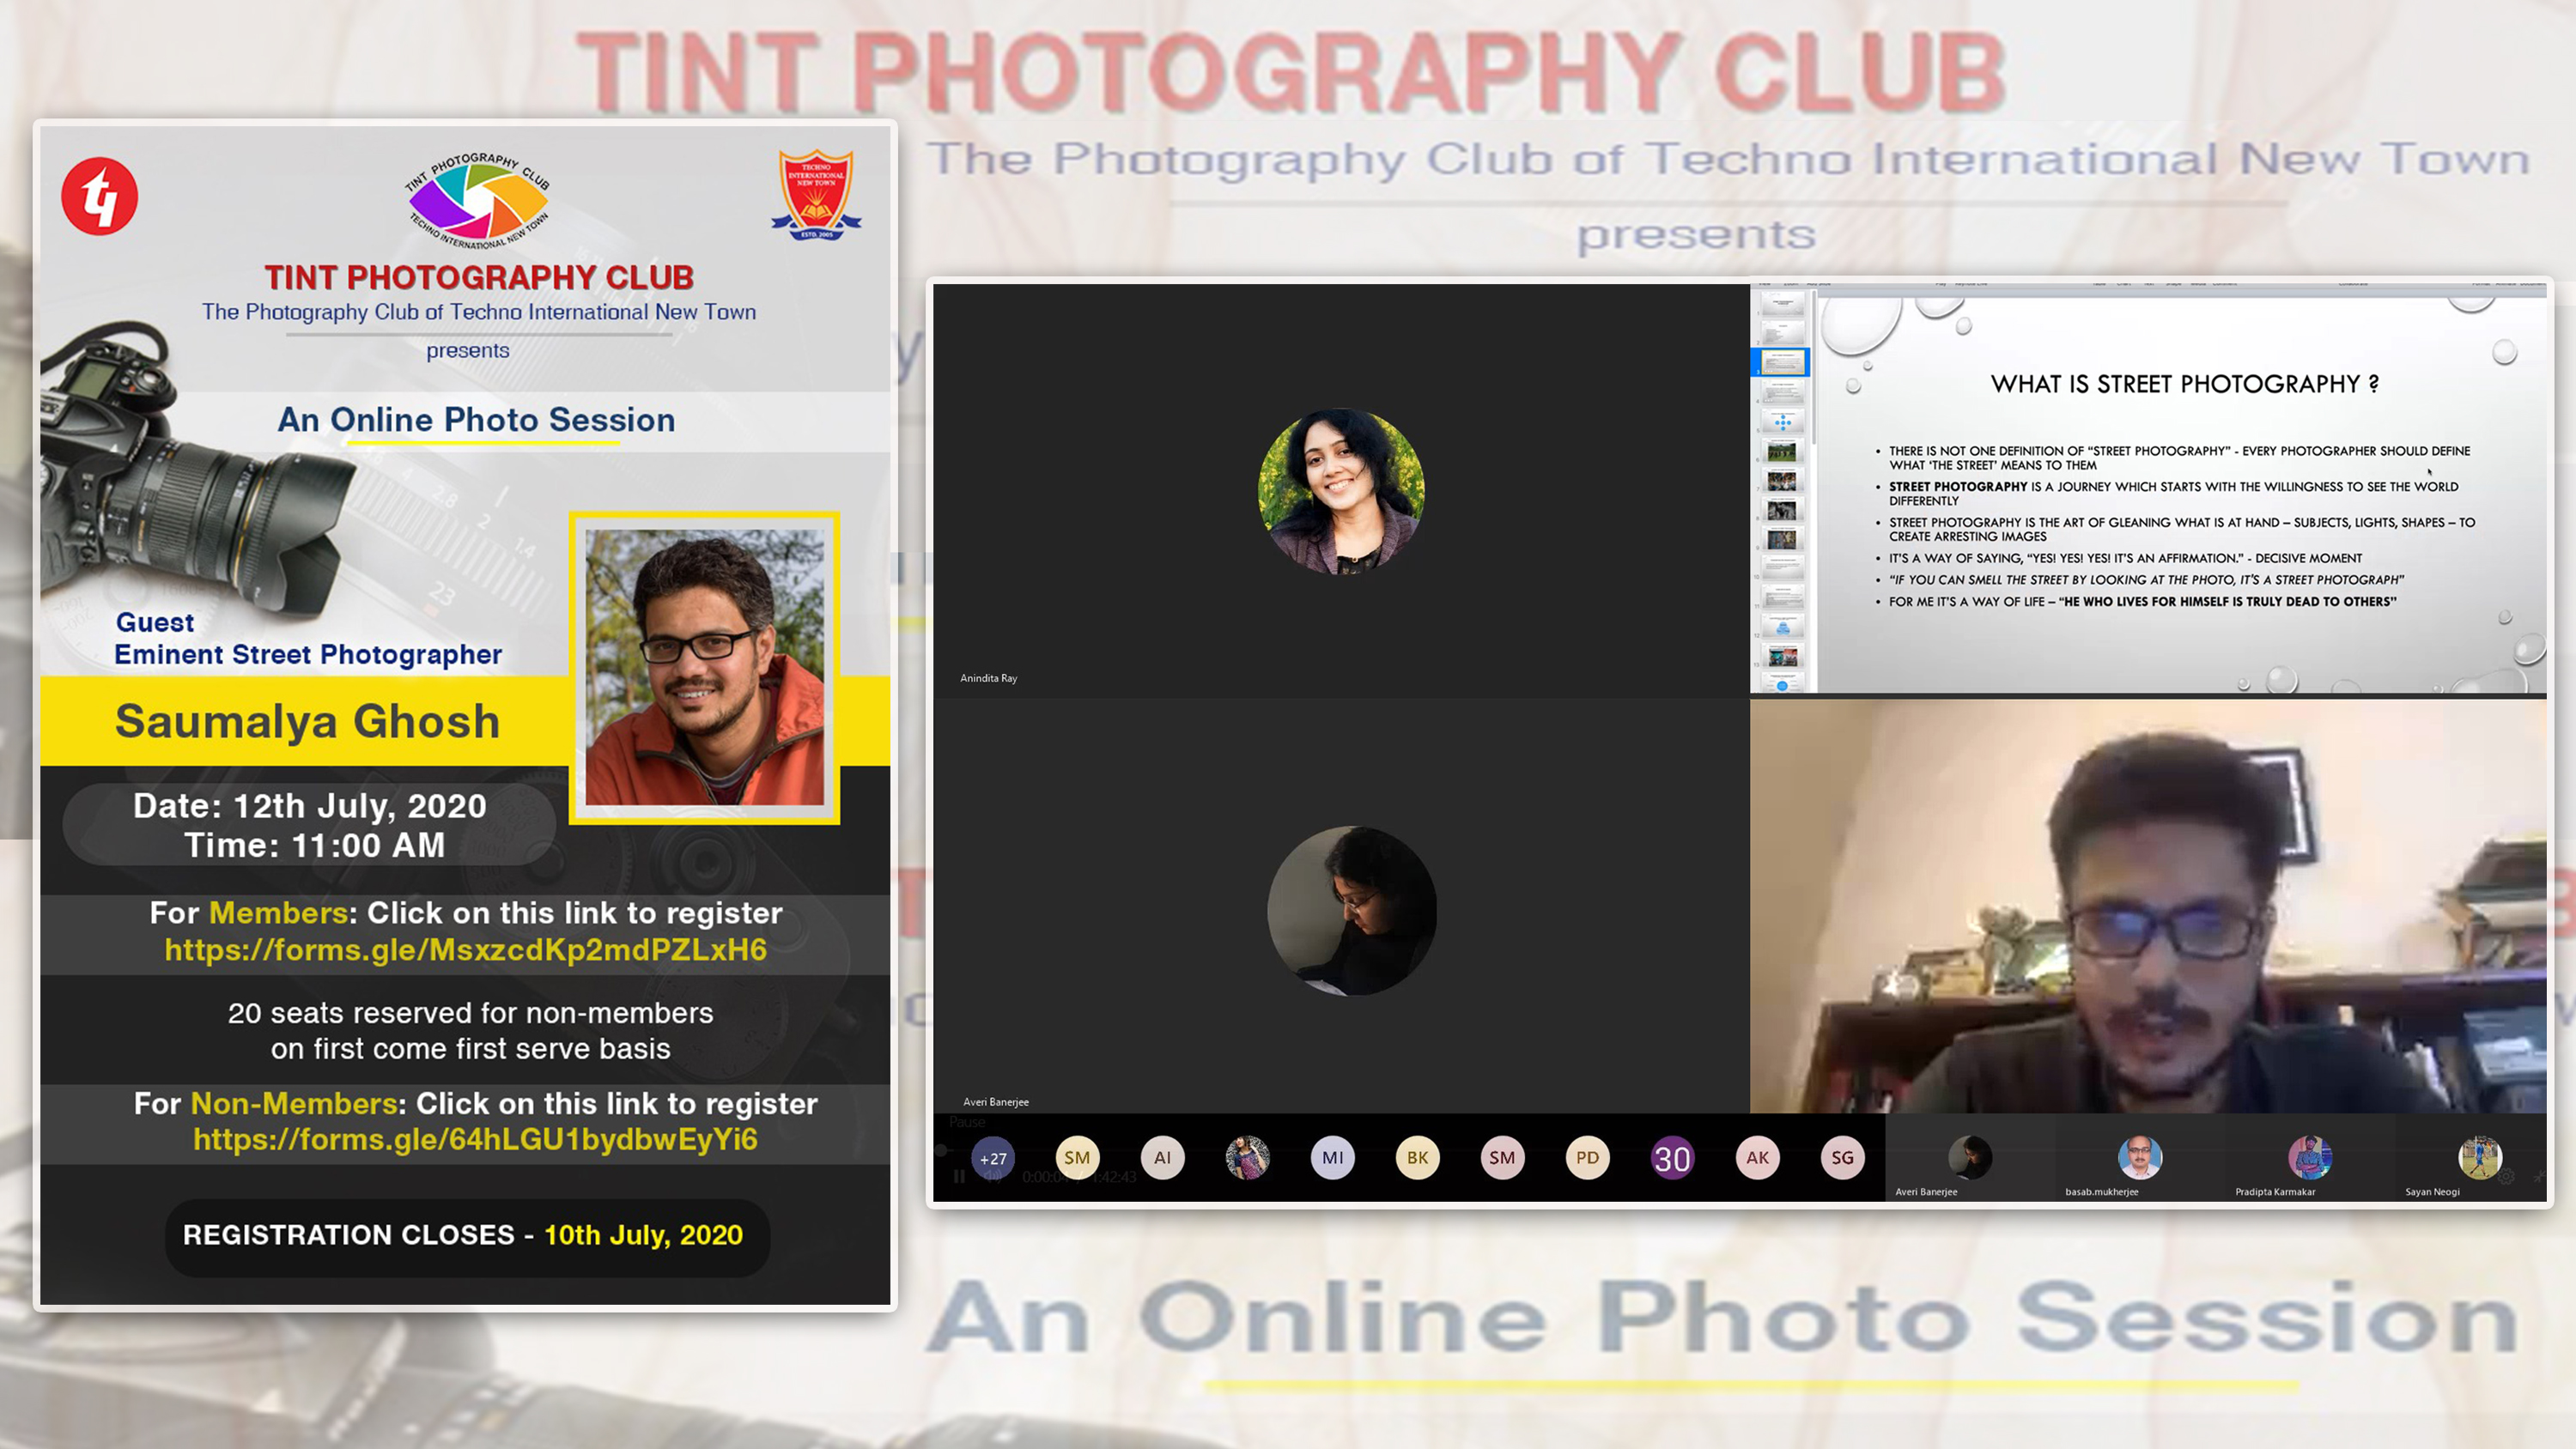
Task: Click 'Eminent Street Photographer' text
Action: click(x=308, y=655)
